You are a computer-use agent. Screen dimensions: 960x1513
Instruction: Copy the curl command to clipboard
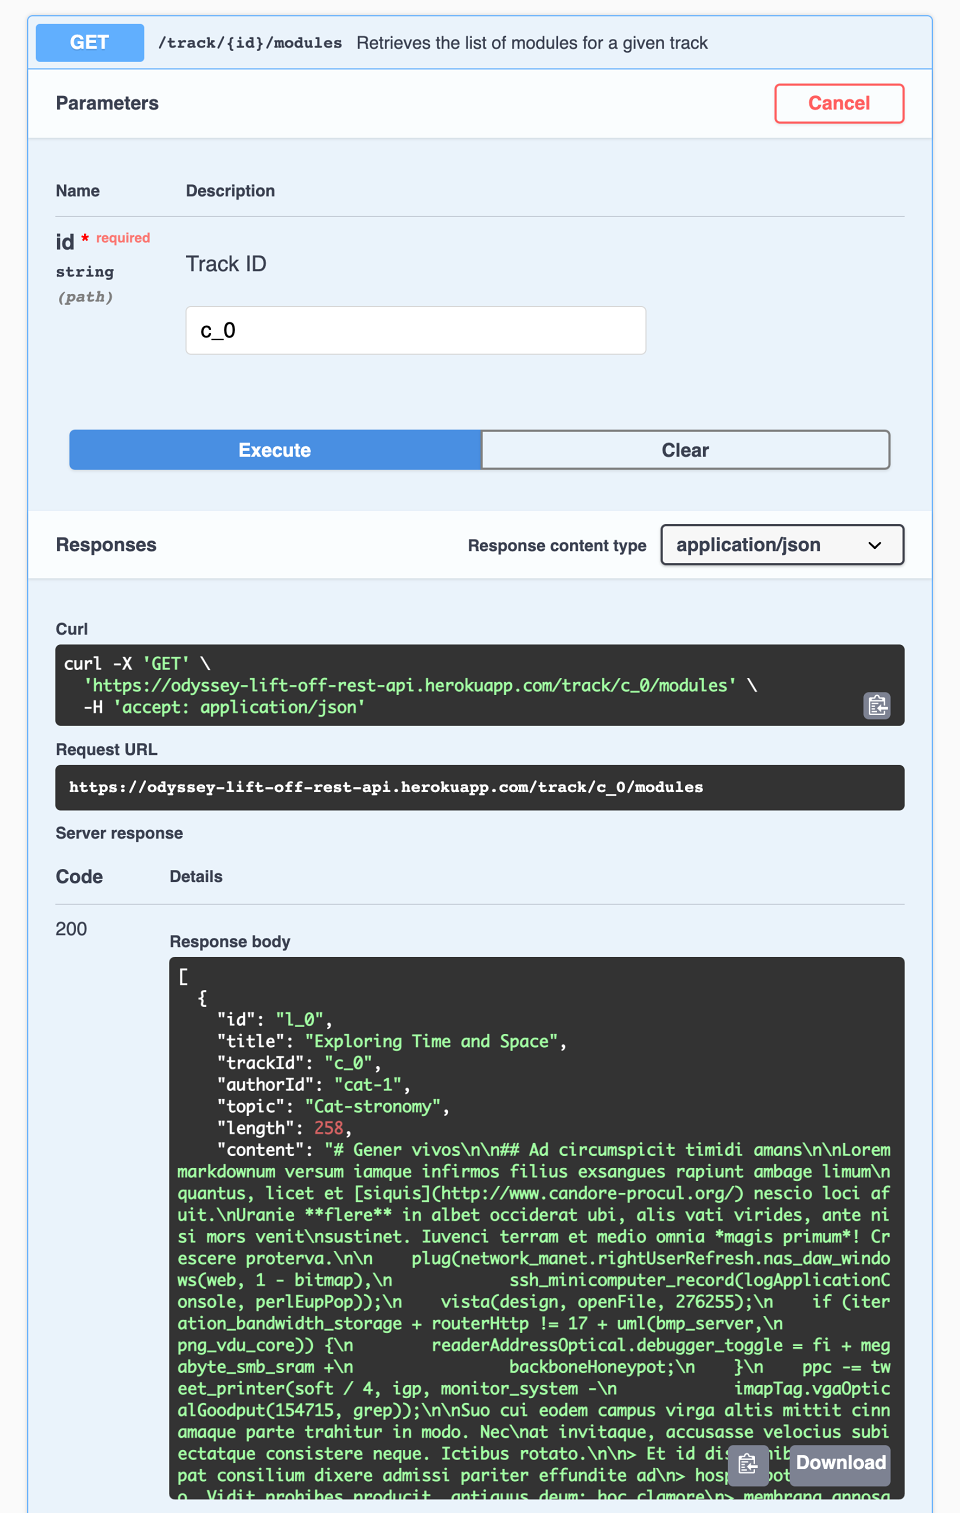(877, 705)
